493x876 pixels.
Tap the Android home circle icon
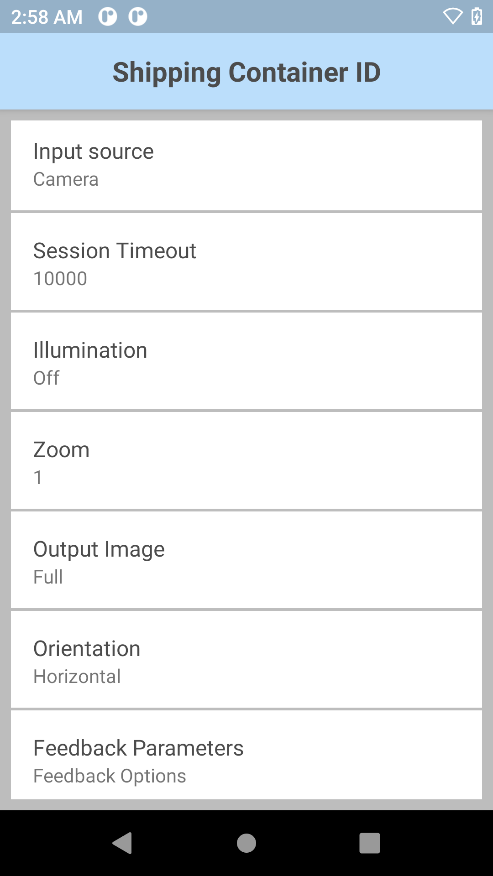point(246,843)
